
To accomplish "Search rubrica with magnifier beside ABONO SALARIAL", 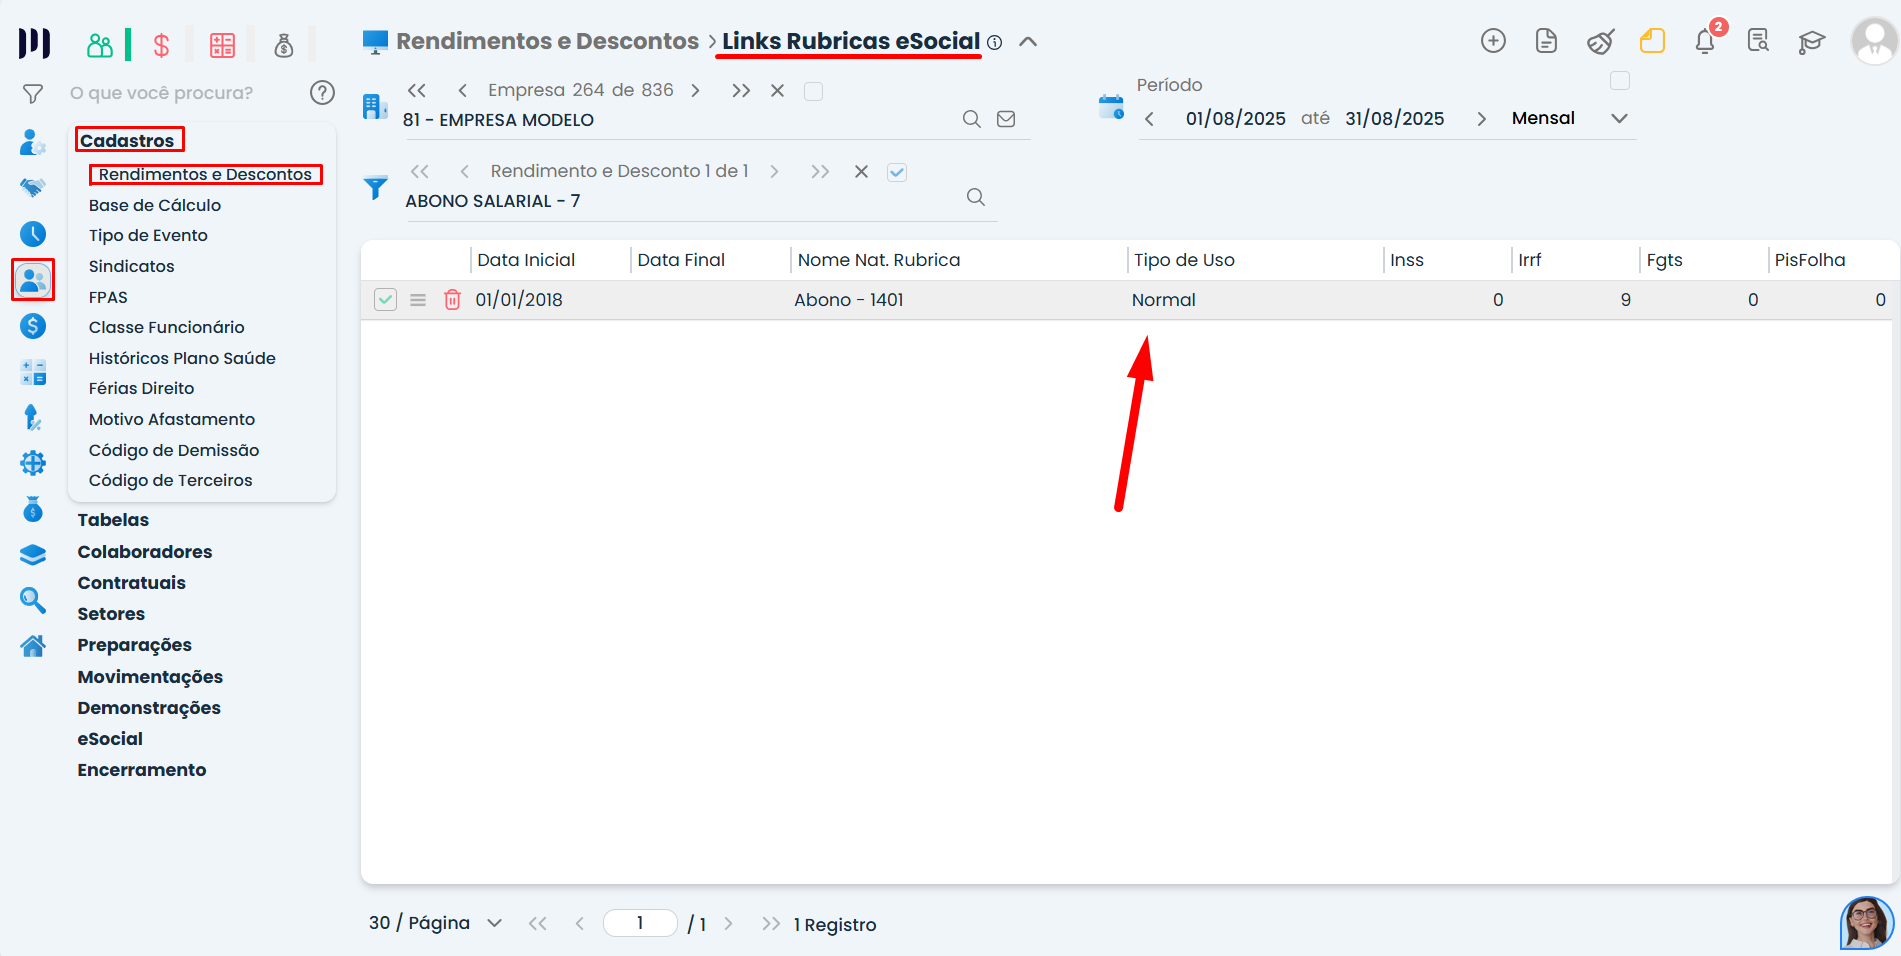I will click(976, 197).
